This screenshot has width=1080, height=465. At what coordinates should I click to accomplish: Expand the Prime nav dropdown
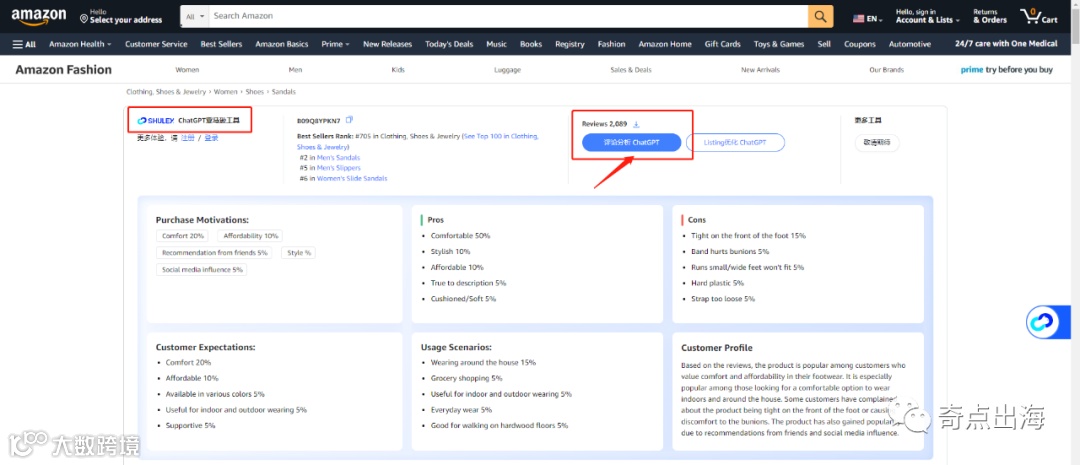(x=335, y=44)
